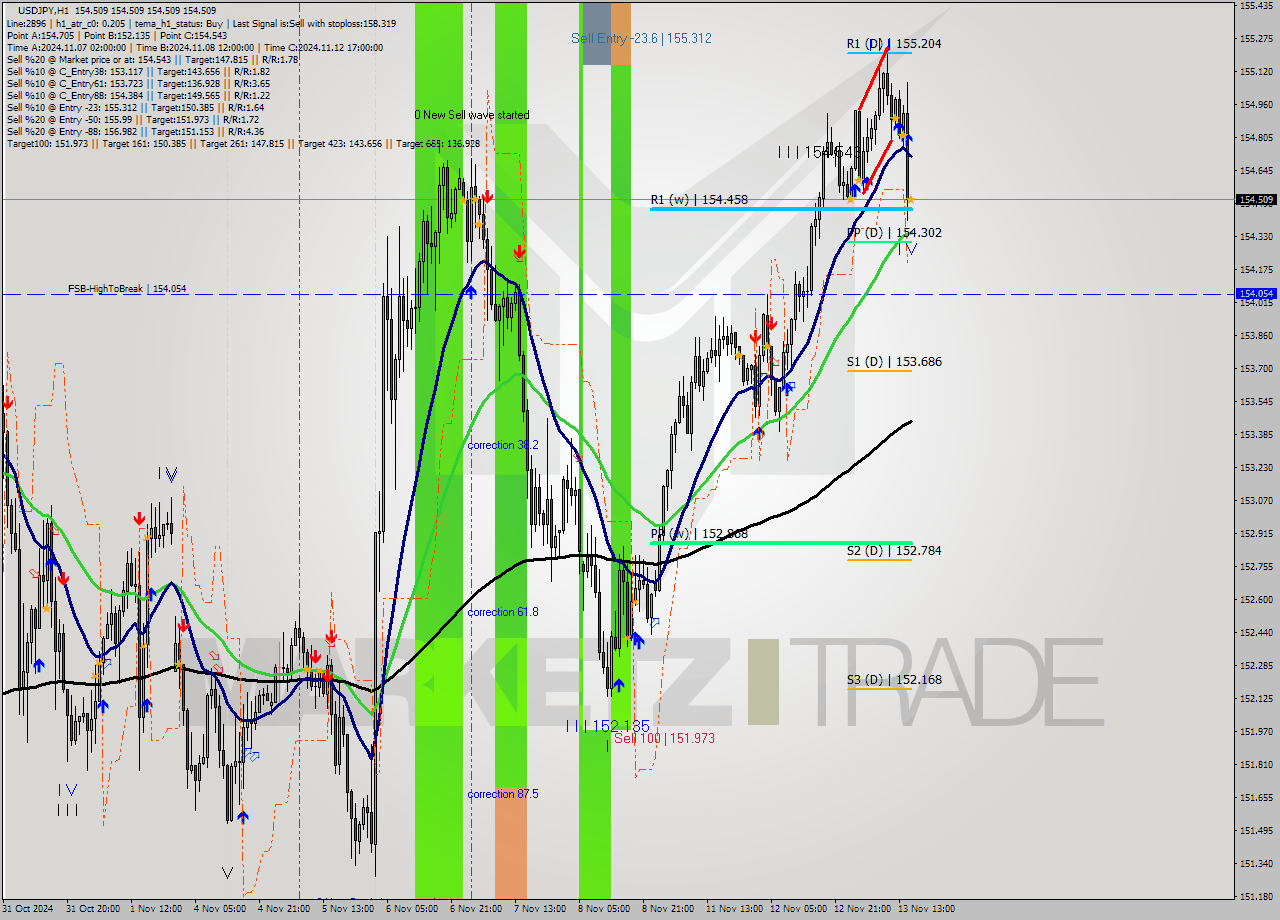Select the 'Sell %10 @ Entry -23' info line

tap(135, 107)
